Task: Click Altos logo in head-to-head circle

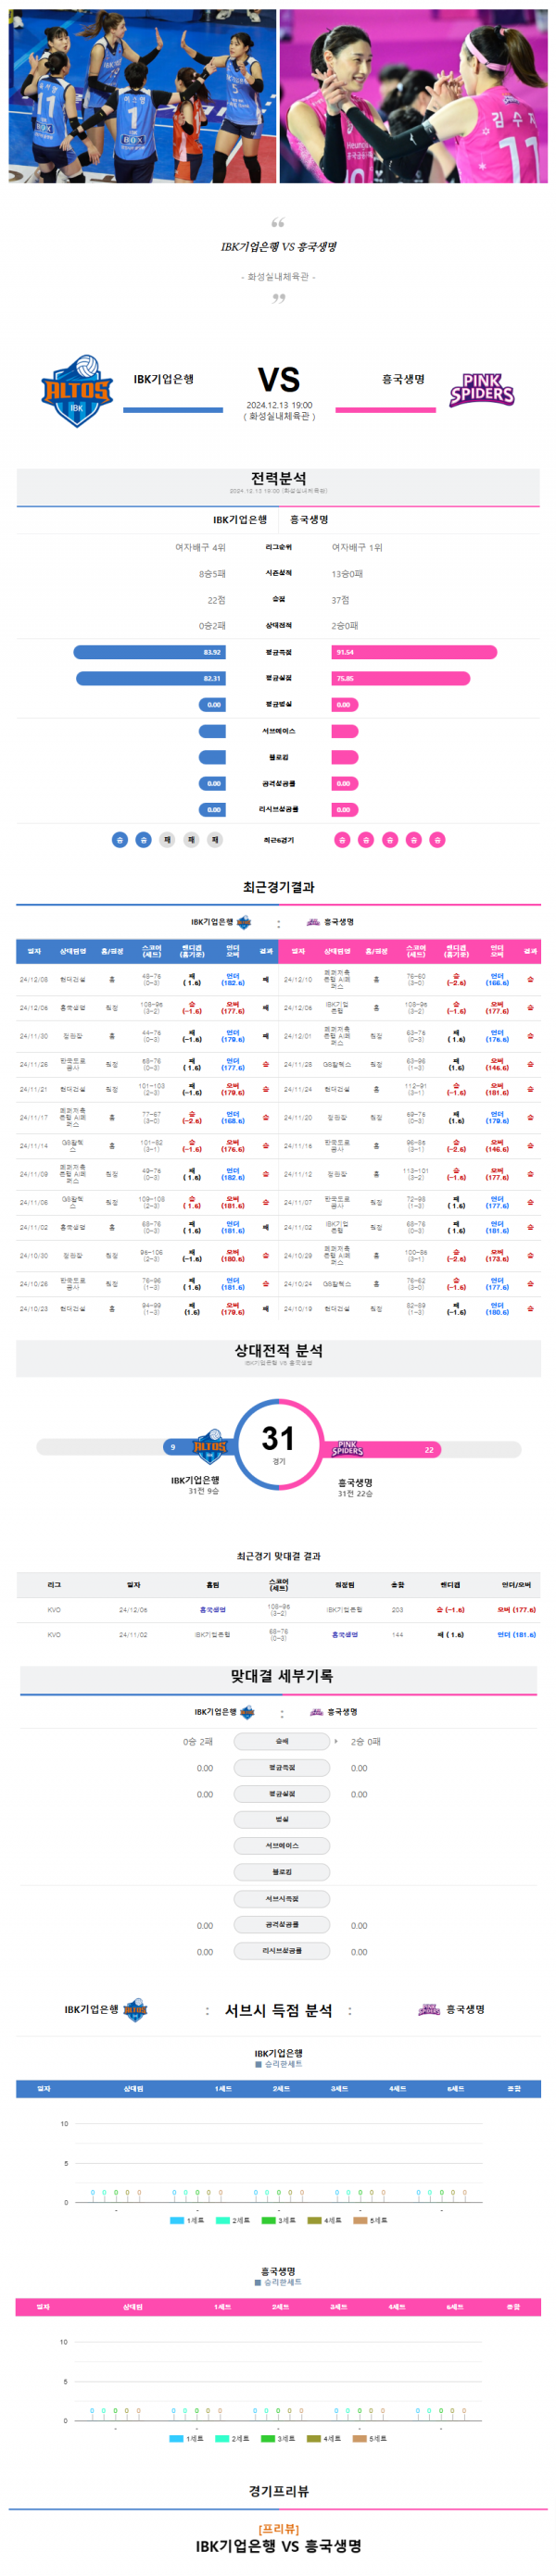Action: click(x=209, y=1447)
